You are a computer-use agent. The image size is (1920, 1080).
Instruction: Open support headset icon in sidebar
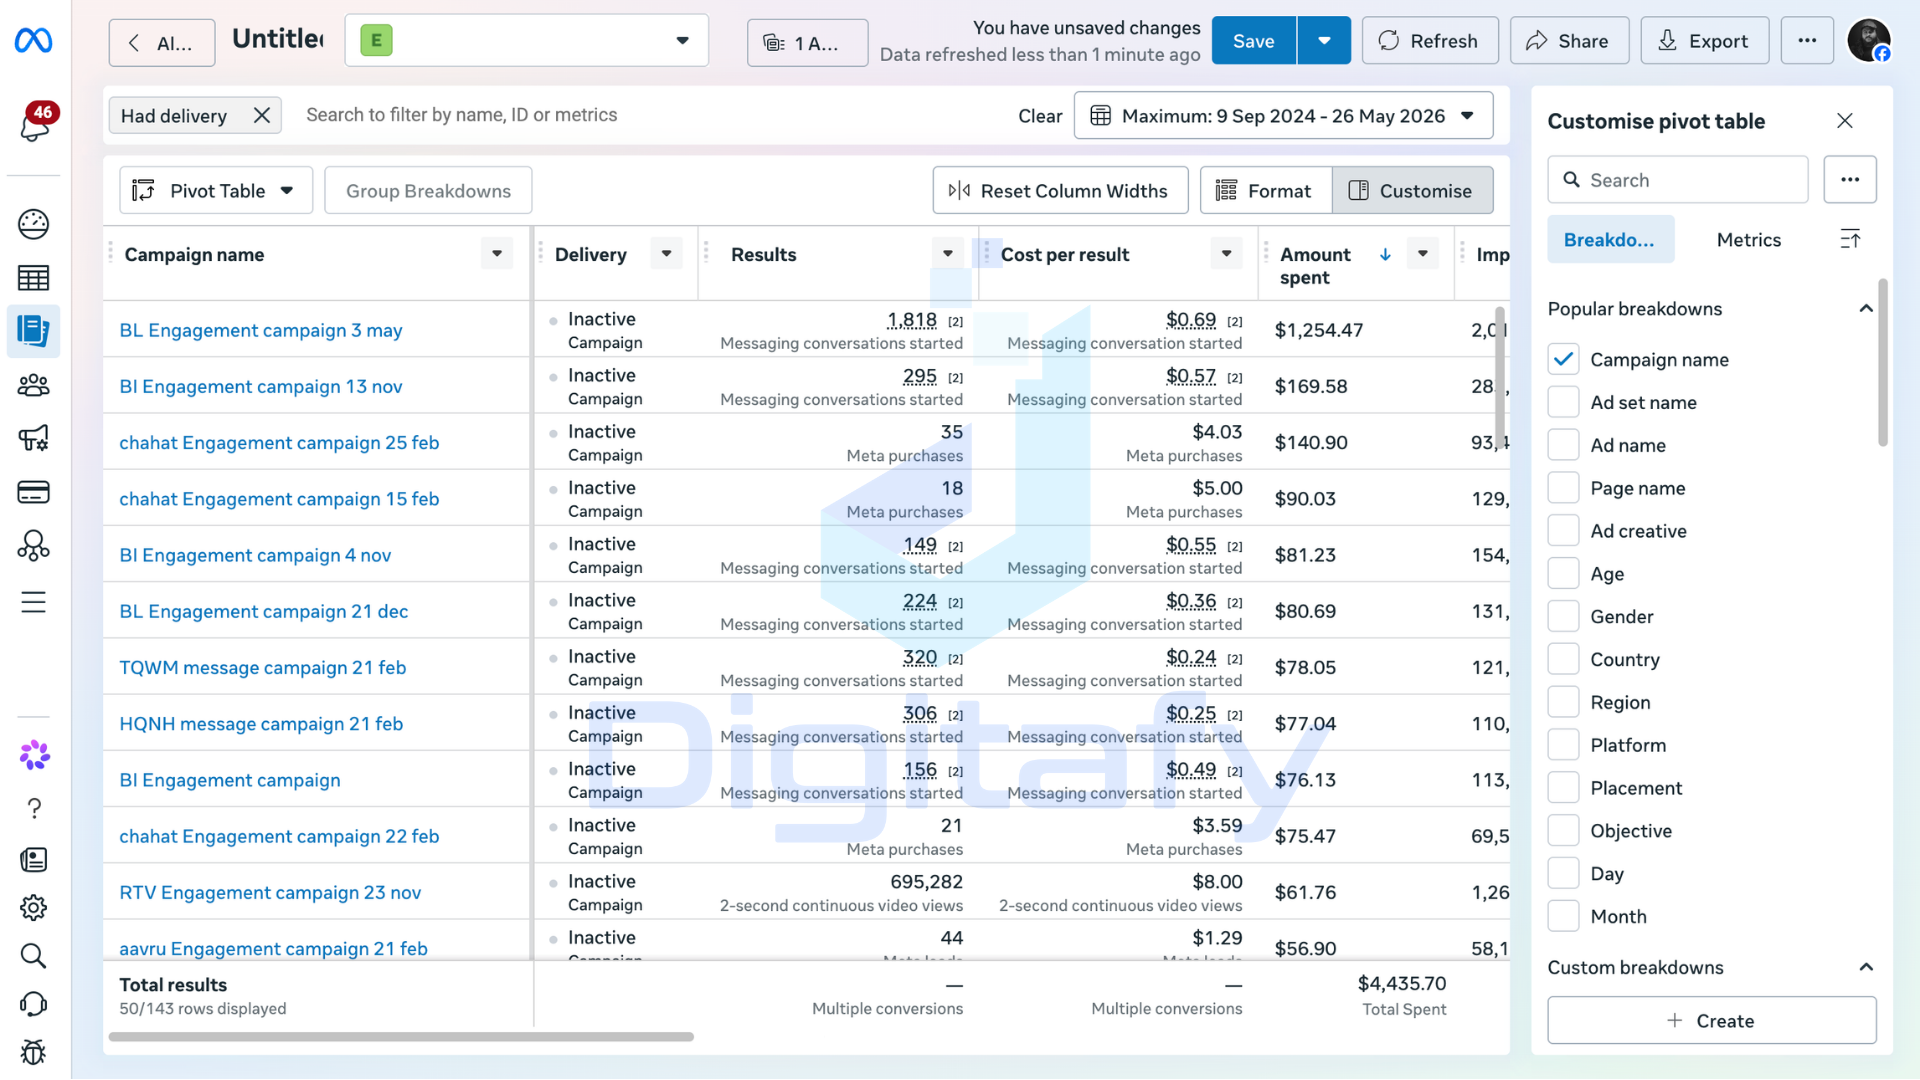pos(33,1004)
